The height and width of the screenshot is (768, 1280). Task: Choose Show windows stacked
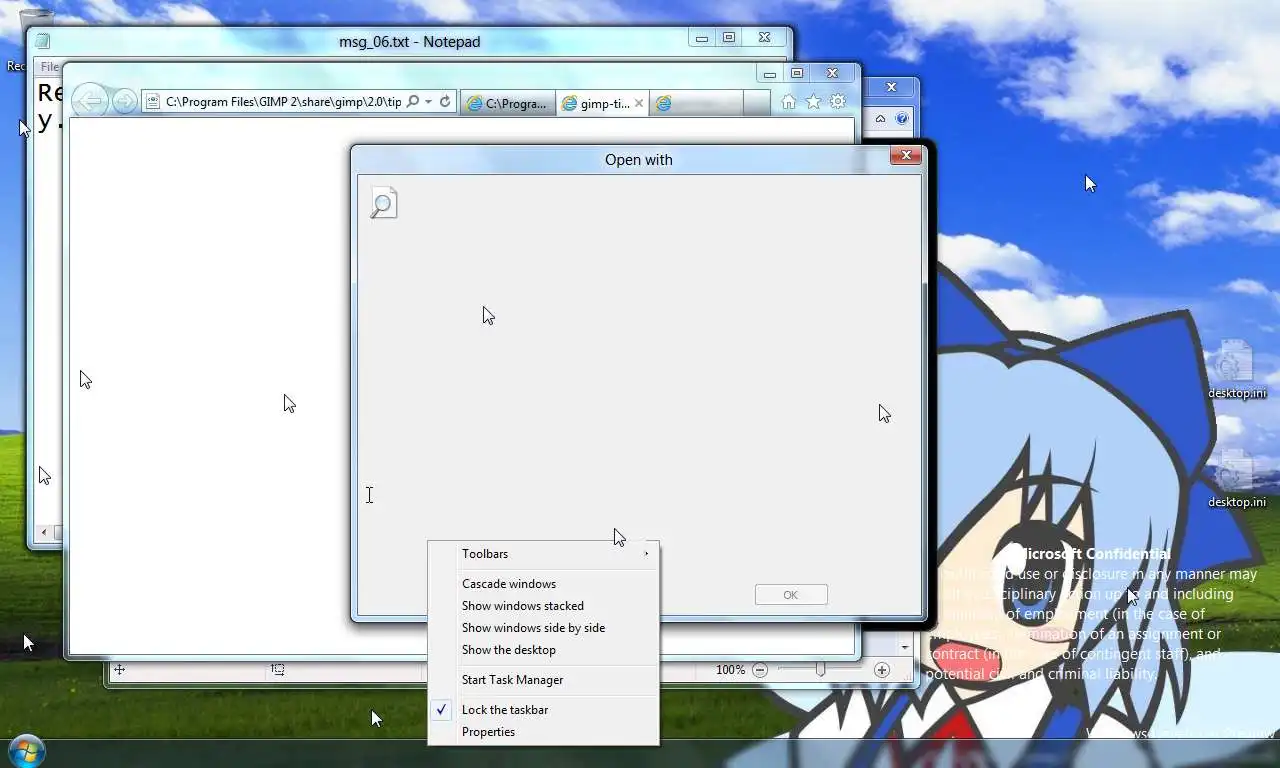(x=543, y=606)
